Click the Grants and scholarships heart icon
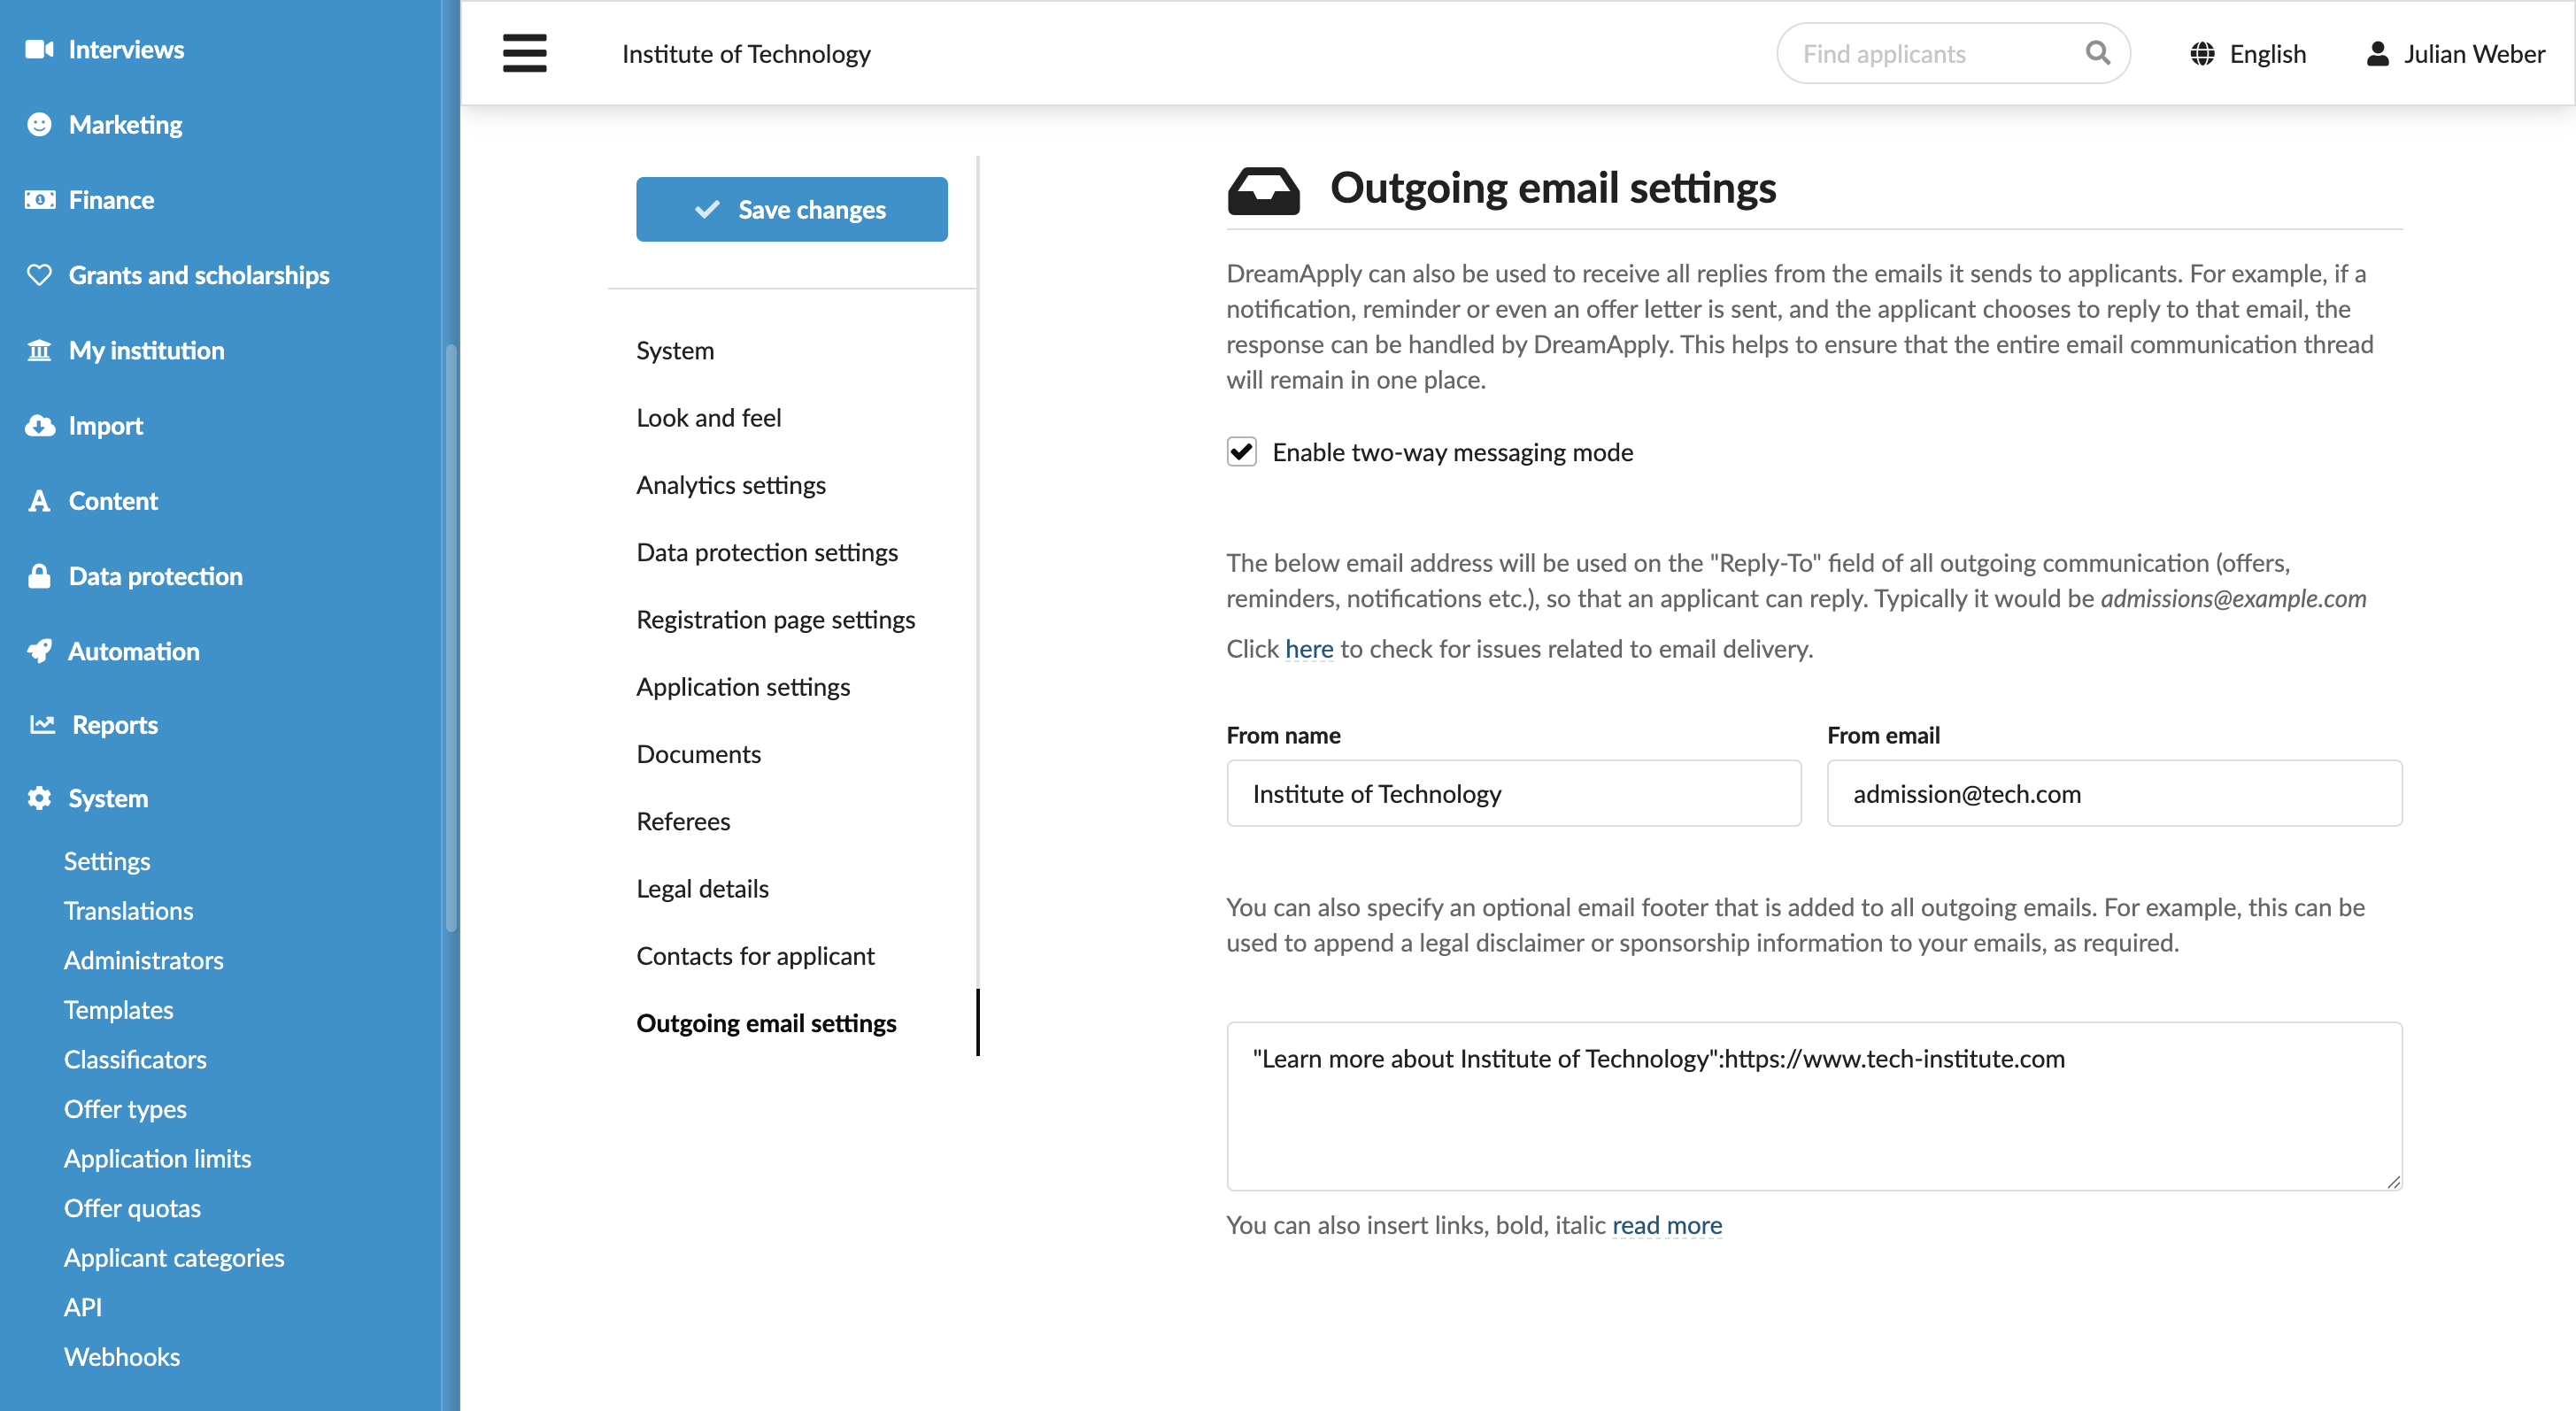Screen dimensions: 2576x1411 [39, 275]
